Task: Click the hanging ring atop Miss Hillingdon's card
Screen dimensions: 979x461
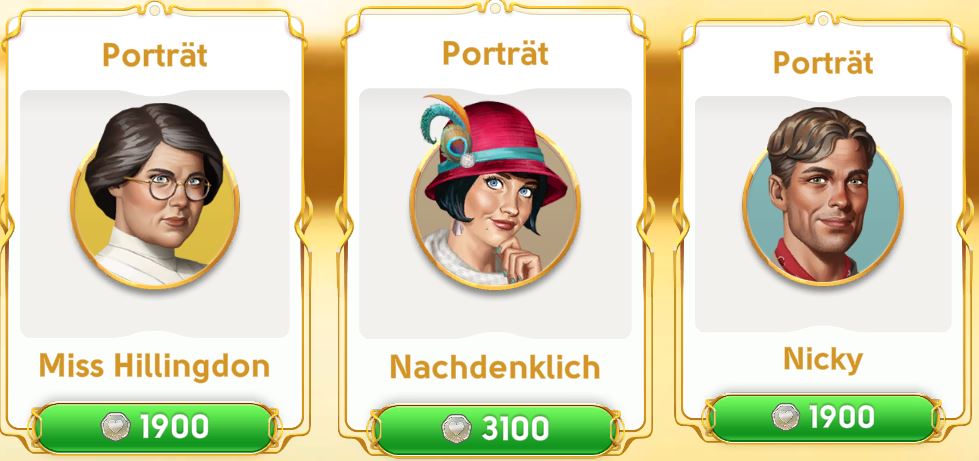Action: click(x=154, y=8)
